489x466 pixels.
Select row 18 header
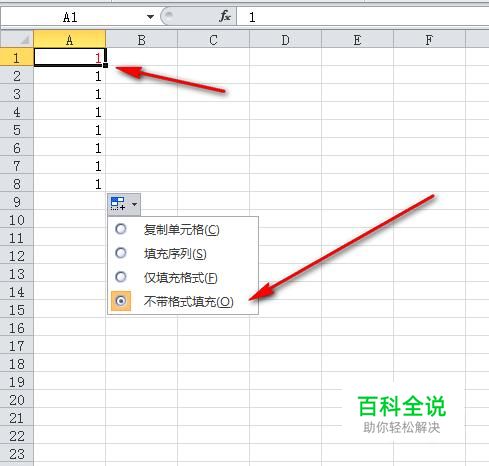(x=17, y=364)
